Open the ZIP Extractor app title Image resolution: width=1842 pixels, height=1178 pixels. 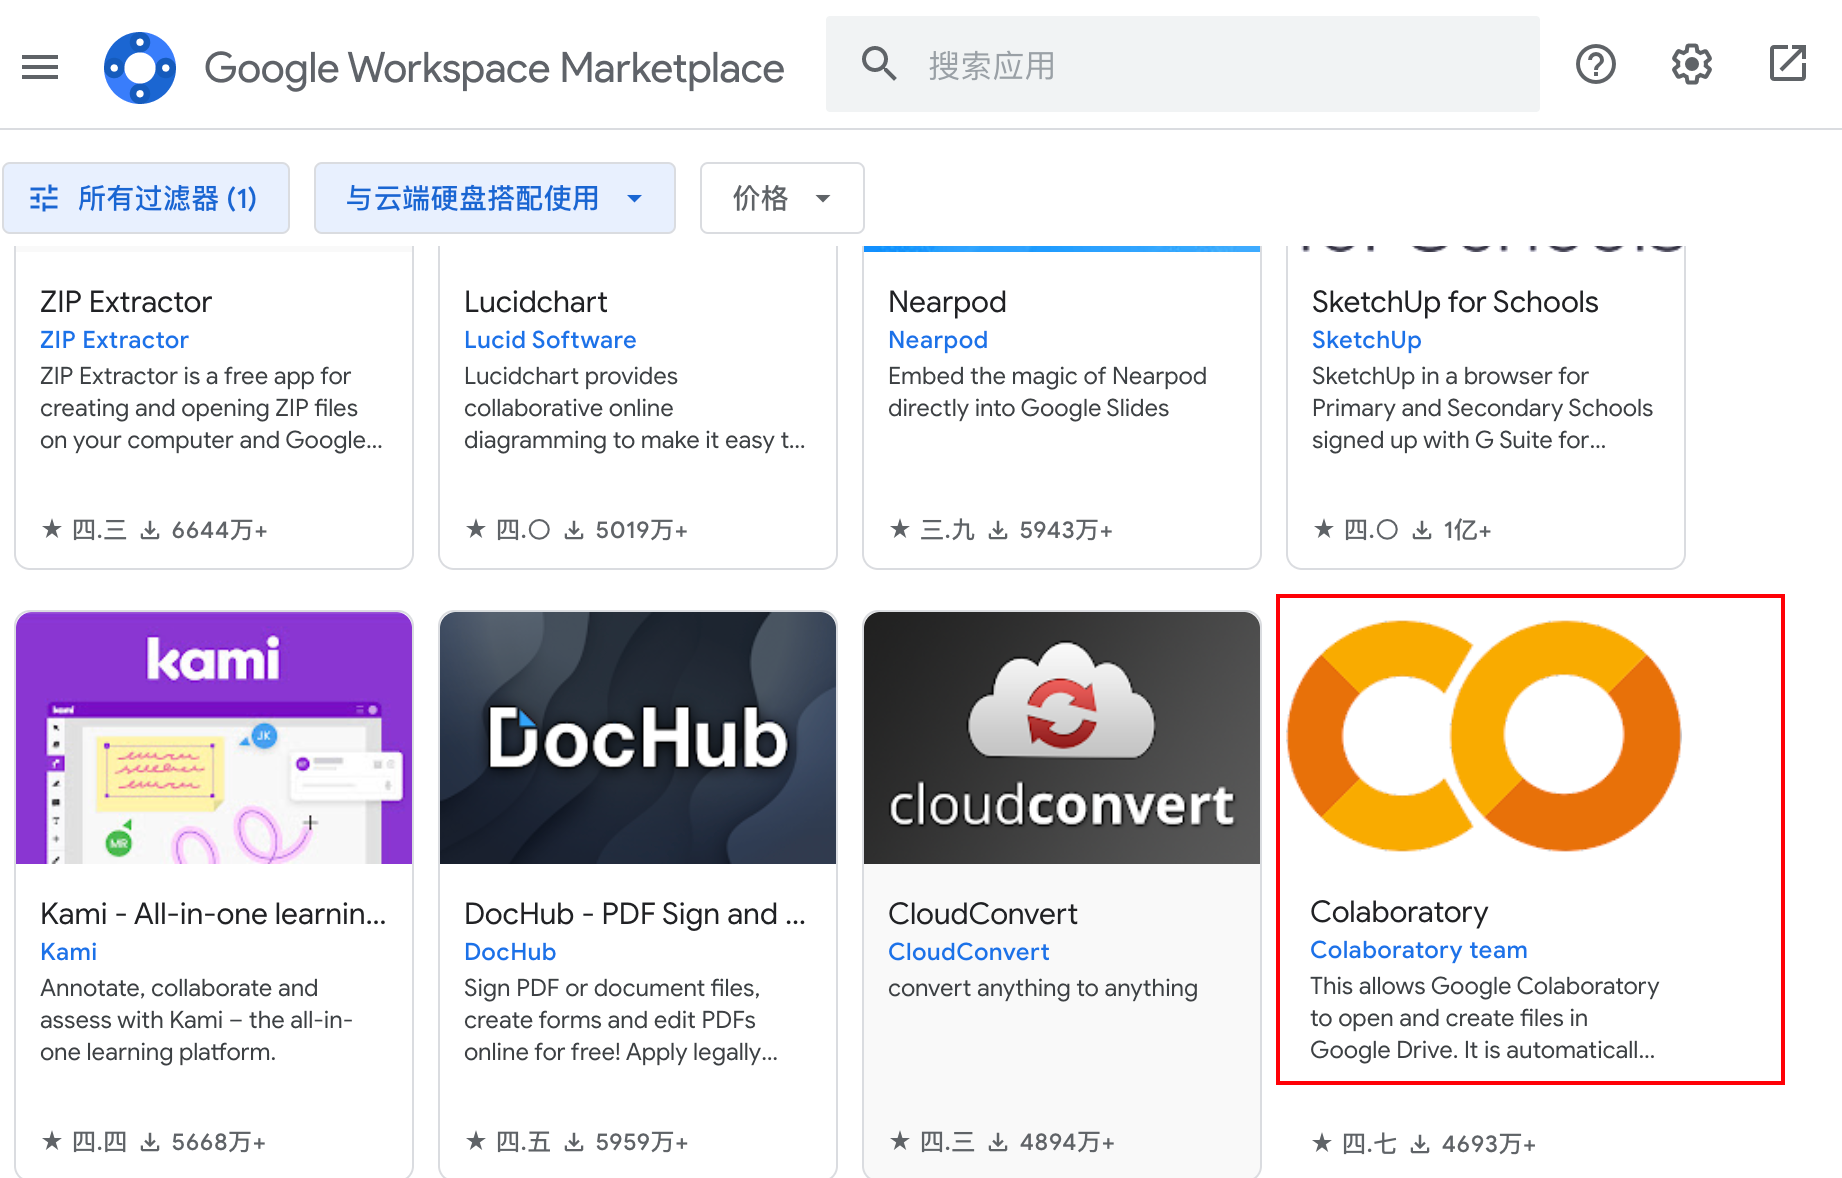pyautogui.click(x=126, y=302)
